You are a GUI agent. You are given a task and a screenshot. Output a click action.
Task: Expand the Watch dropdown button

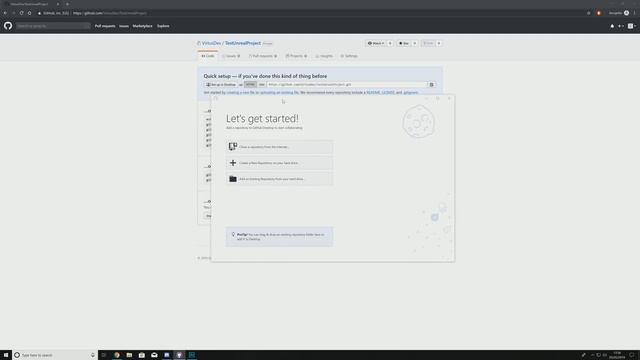click(x=376, y=43)
